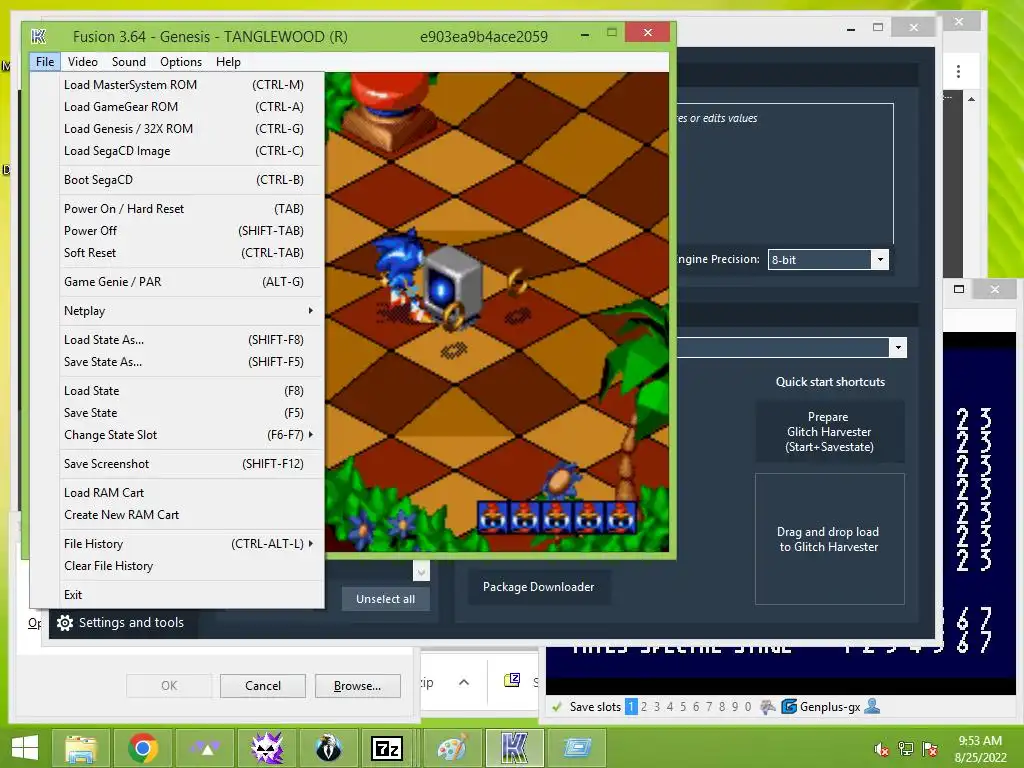Click the three-dot menu in background window
This screenshot has height=768, width=1024.
[958, 71]
